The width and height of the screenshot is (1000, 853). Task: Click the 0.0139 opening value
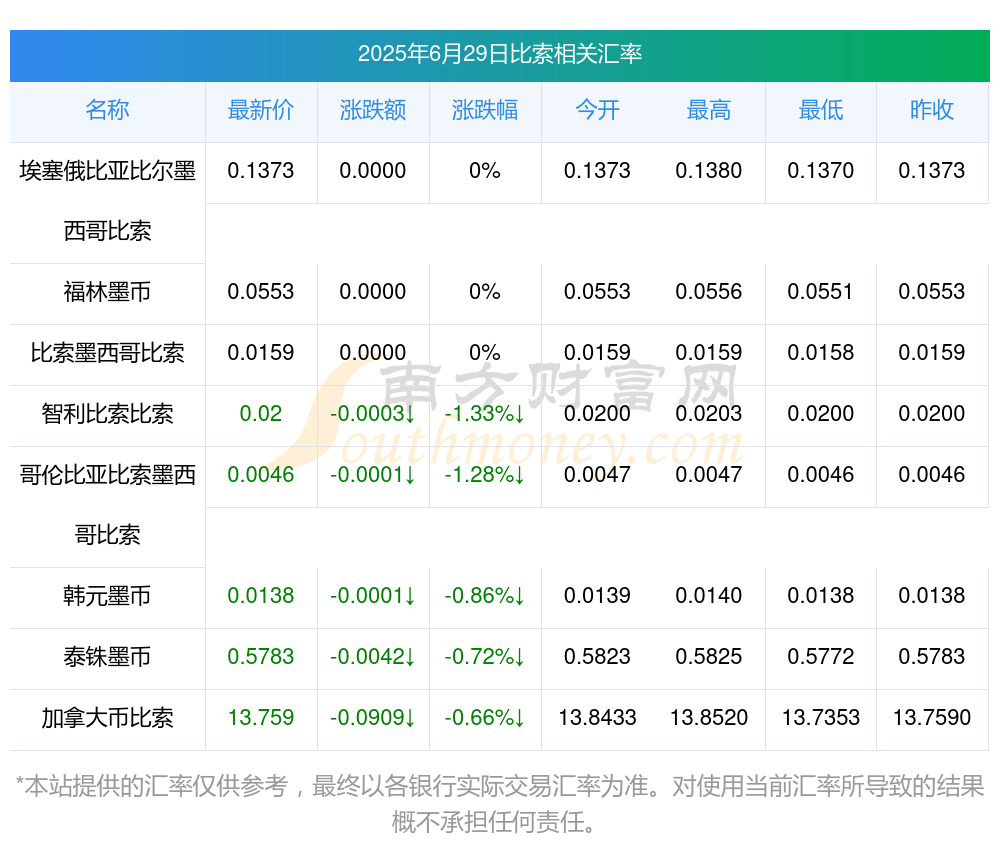pyautogui.click(x=597, y=596)
